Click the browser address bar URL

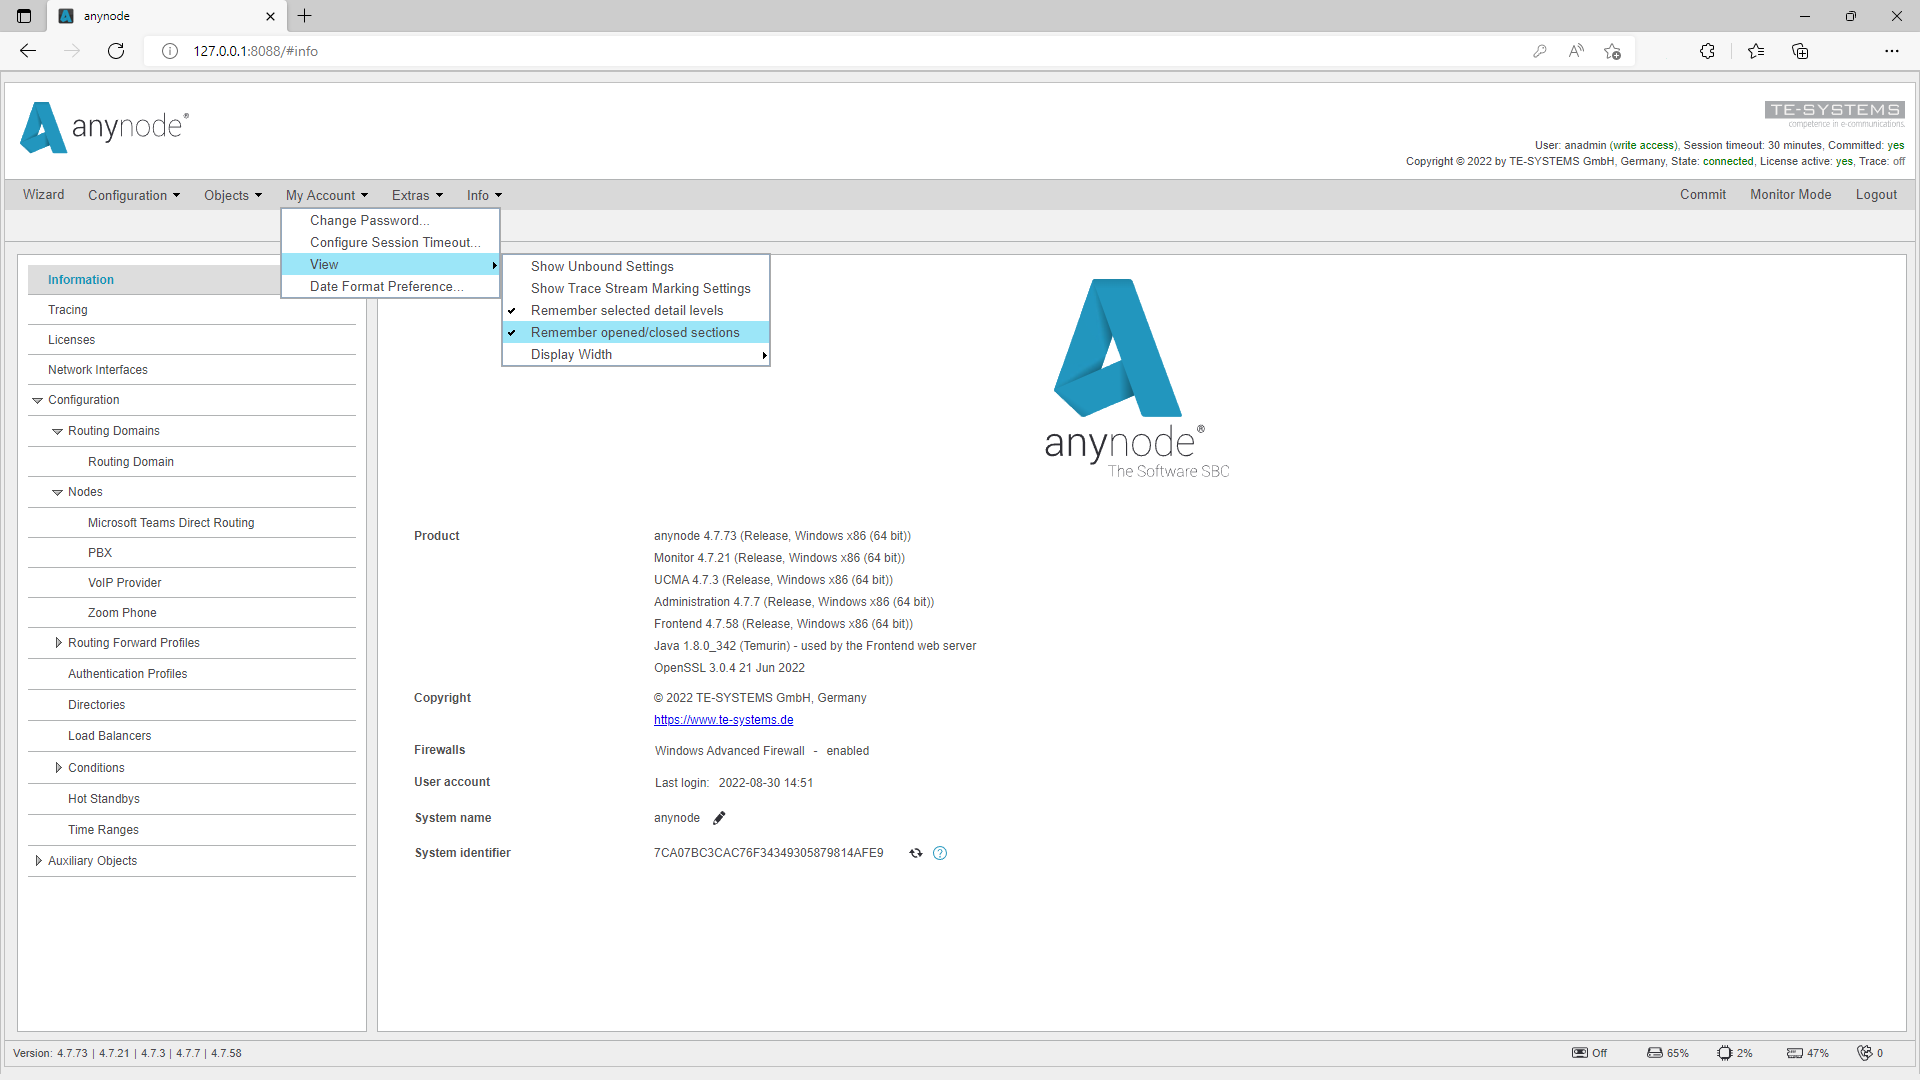pos(256,51)
